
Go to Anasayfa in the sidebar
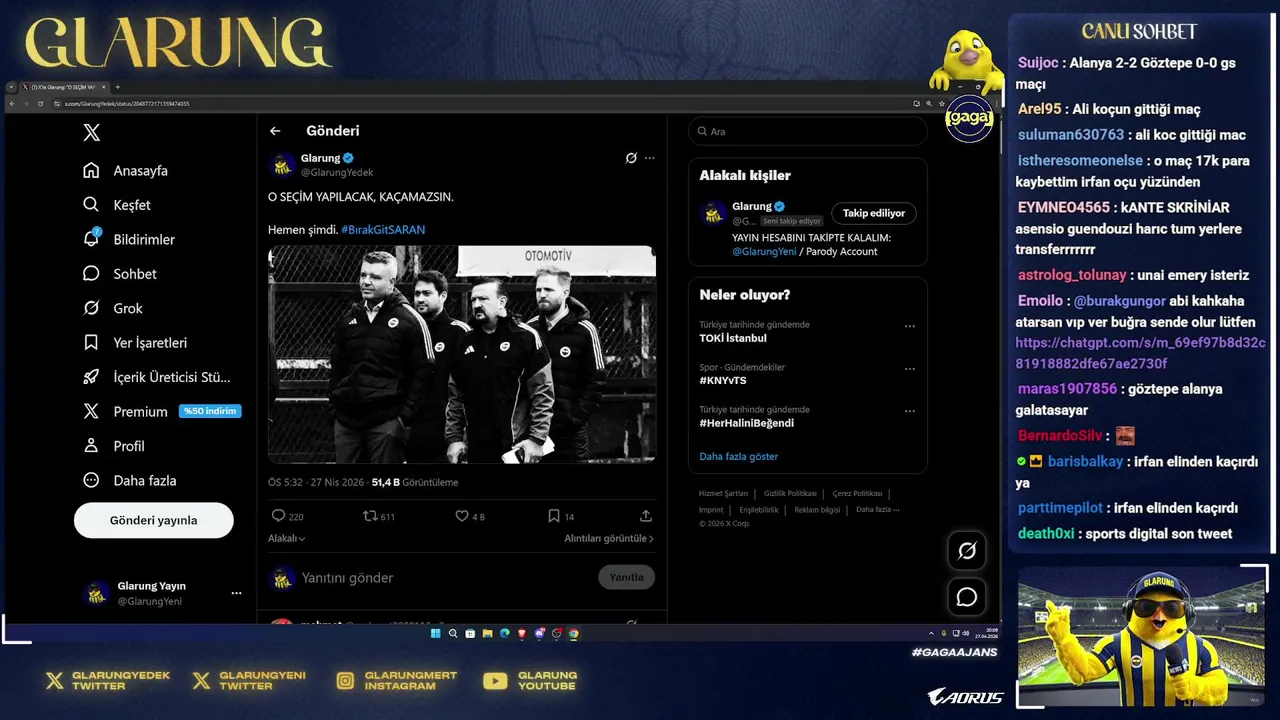126,171
